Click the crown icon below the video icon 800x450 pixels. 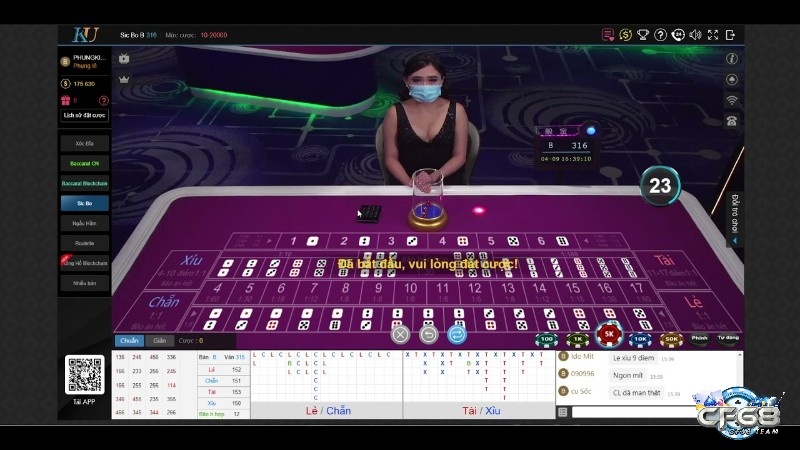124,80
